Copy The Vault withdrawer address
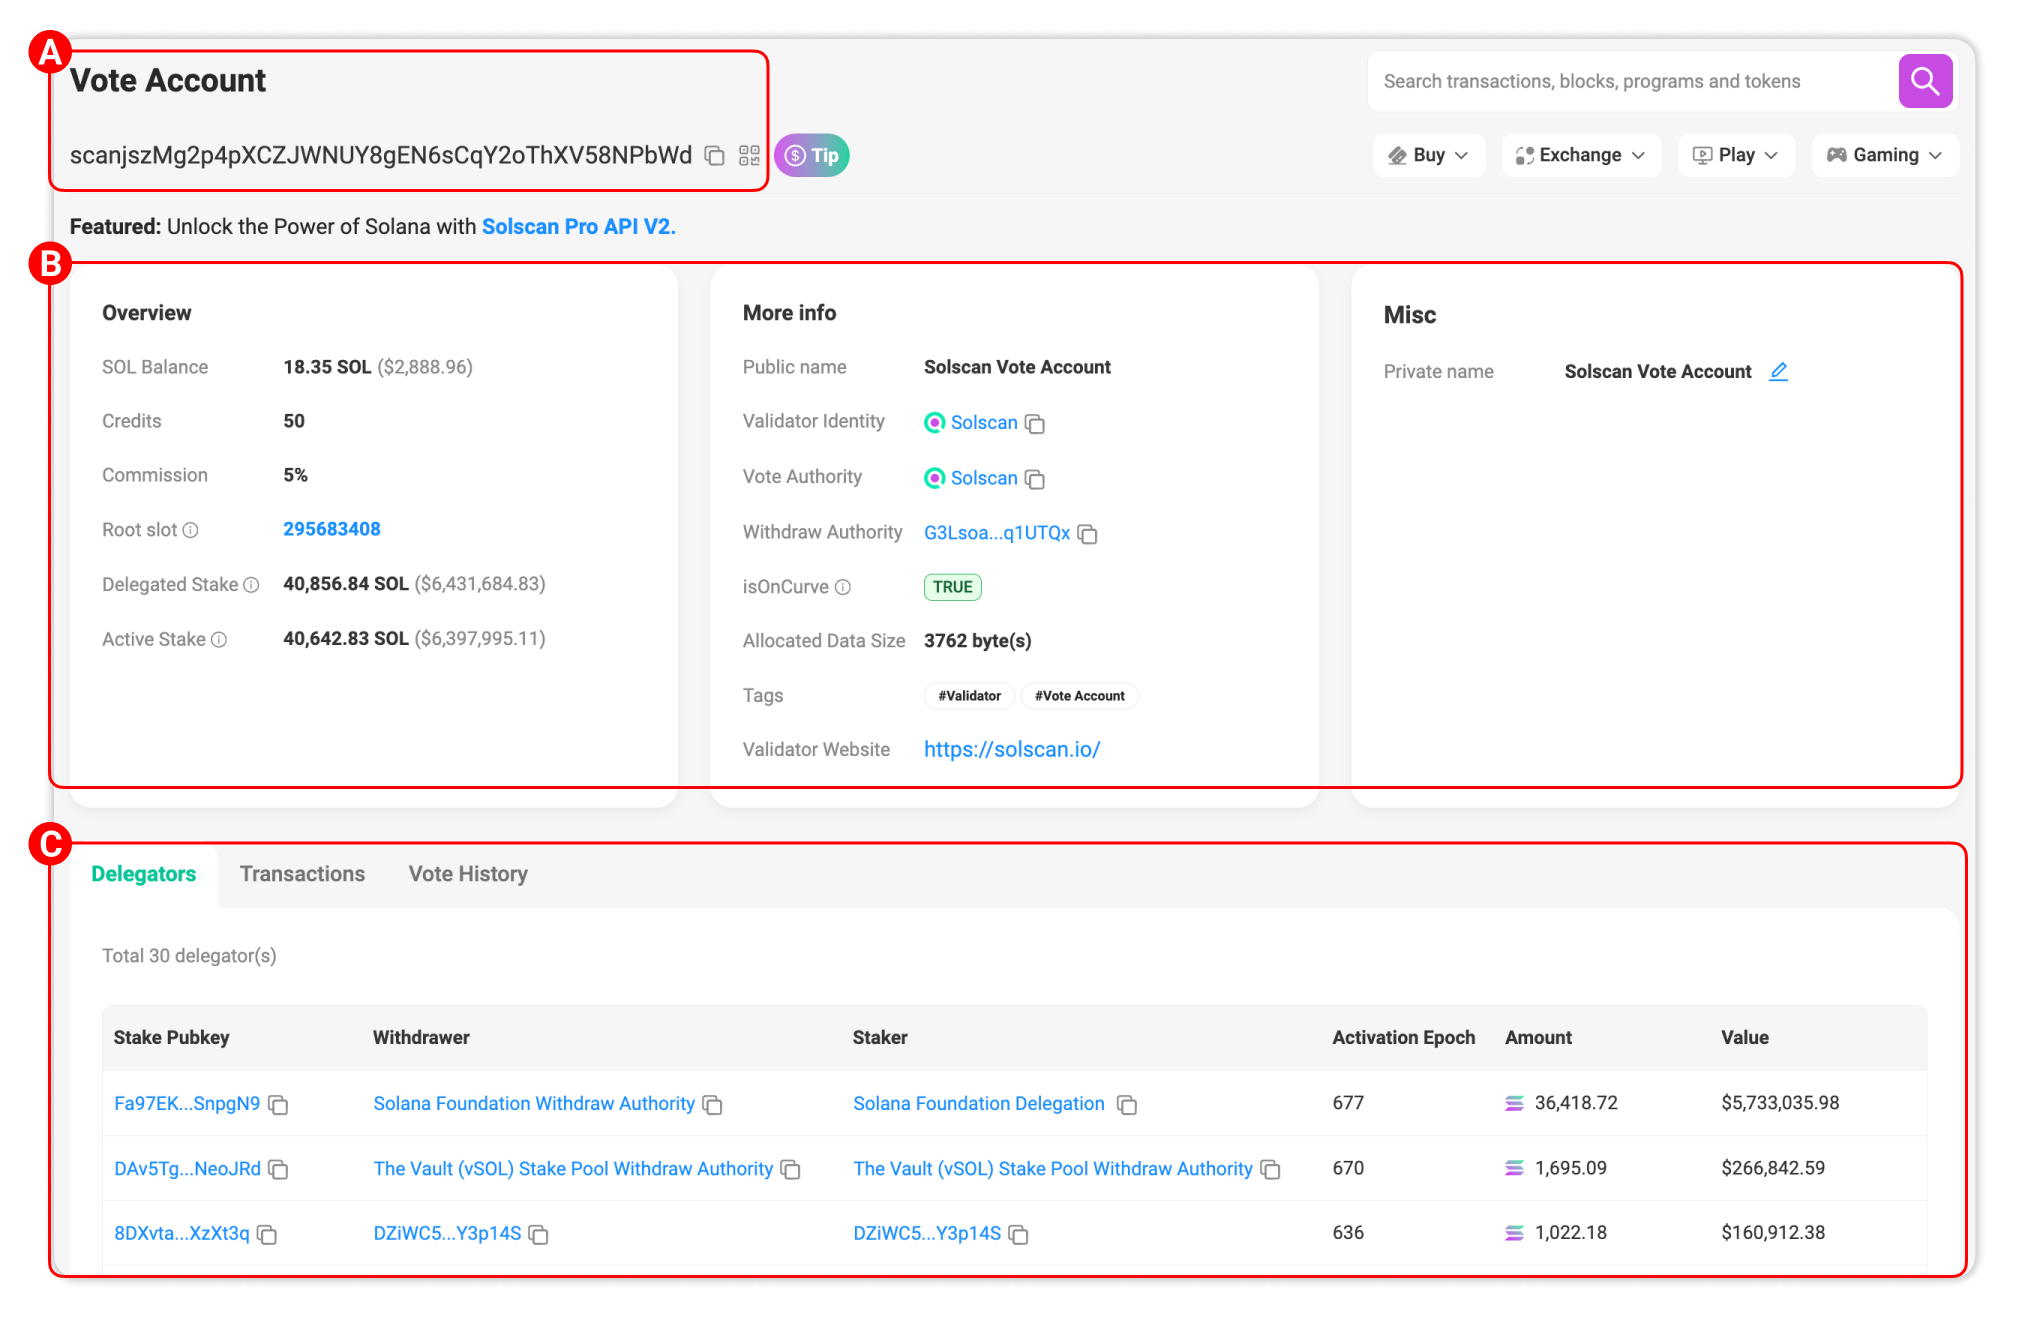 790,1169
